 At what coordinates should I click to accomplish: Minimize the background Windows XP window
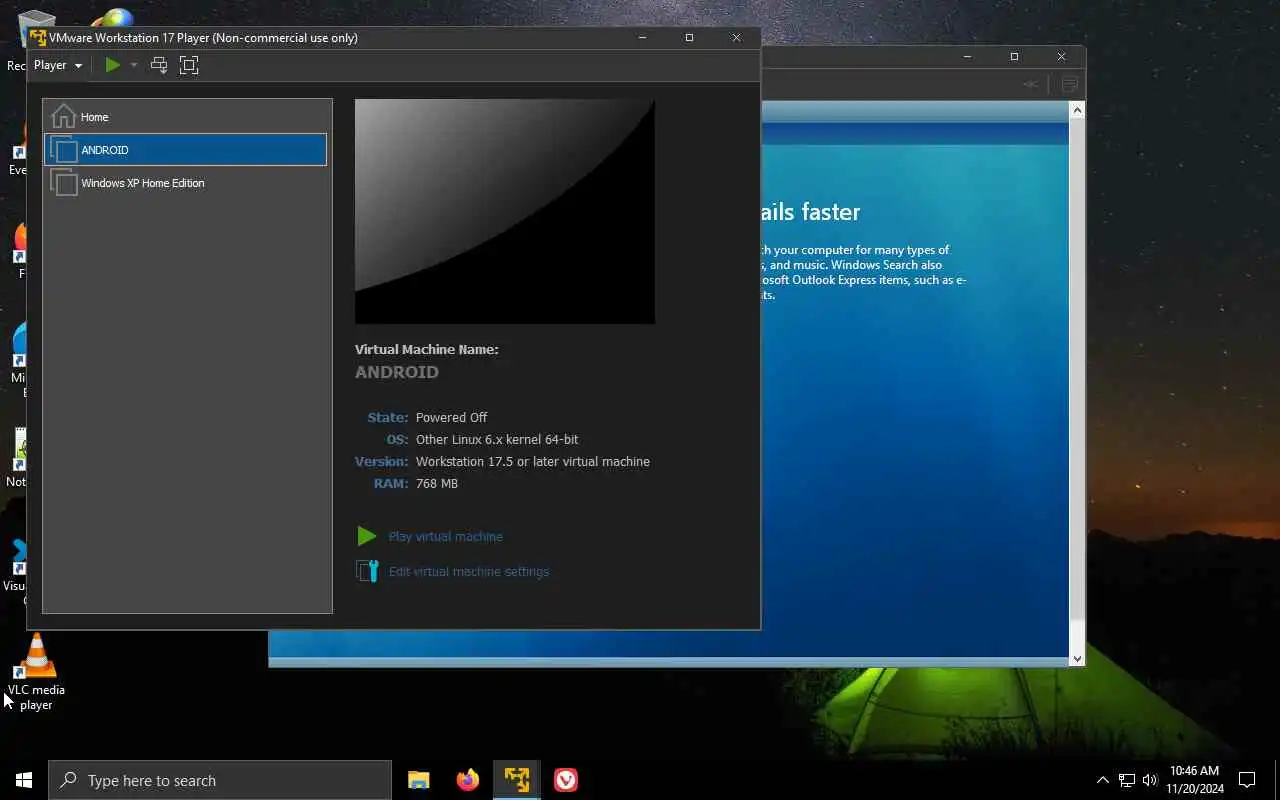(967, 57)
